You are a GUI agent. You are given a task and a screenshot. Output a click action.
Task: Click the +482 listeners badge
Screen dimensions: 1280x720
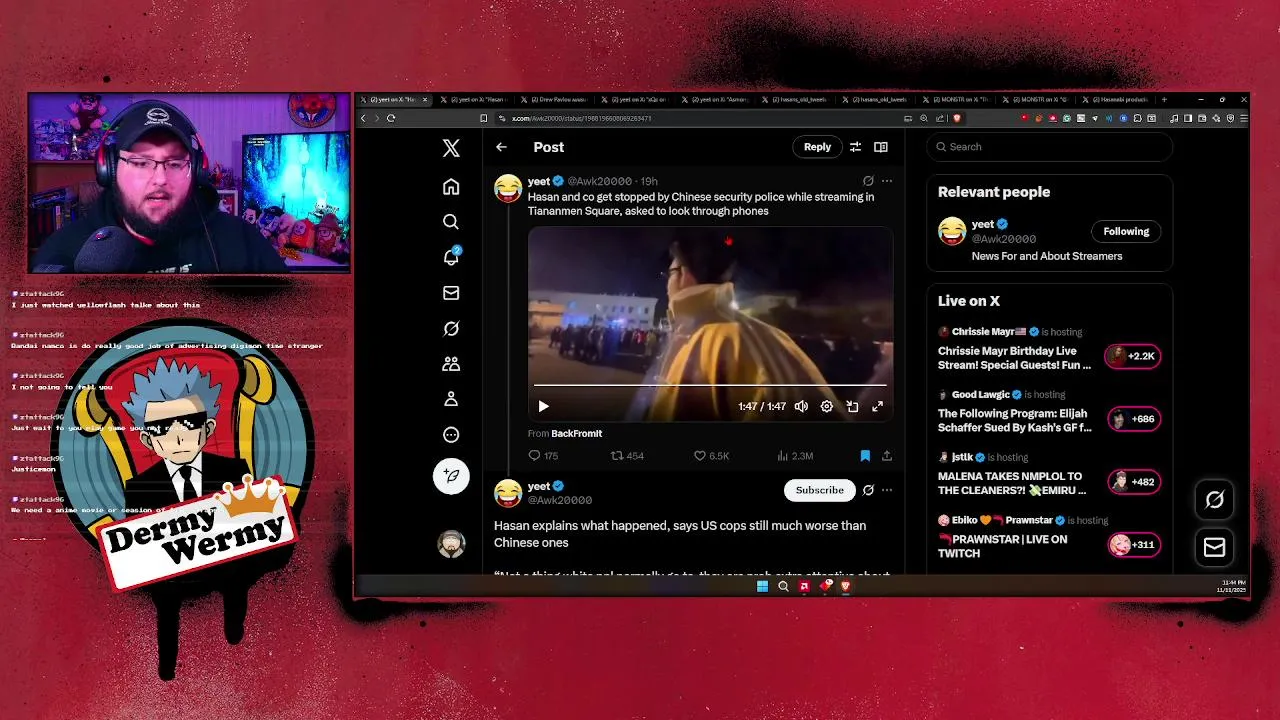[x=1132, y=482]
